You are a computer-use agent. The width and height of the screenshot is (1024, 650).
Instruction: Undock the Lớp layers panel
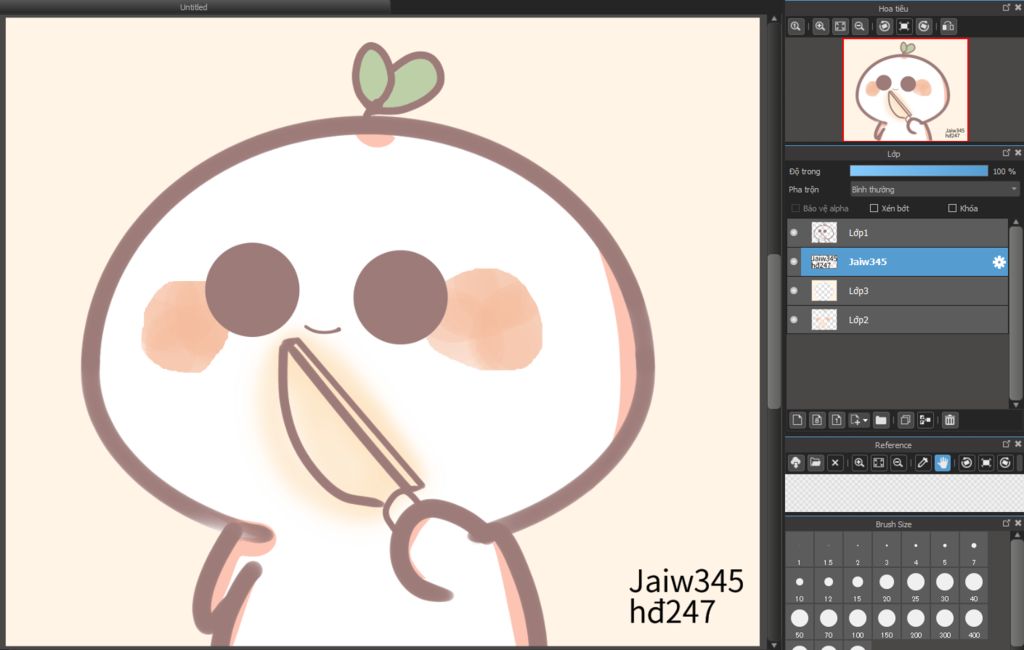pyautogui.click(x=1006, y=153)
